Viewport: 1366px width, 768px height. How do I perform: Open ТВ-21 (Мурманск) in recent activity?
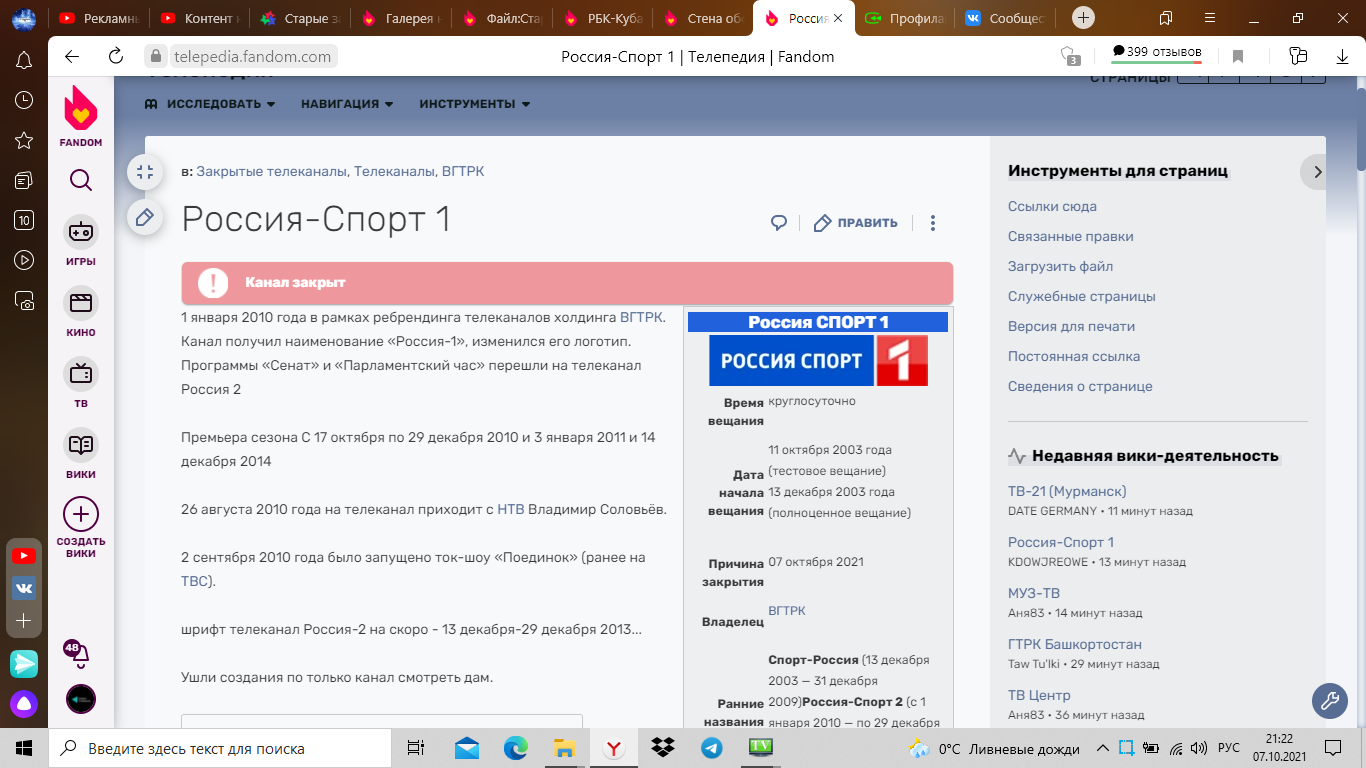(x=1067, y=491)
